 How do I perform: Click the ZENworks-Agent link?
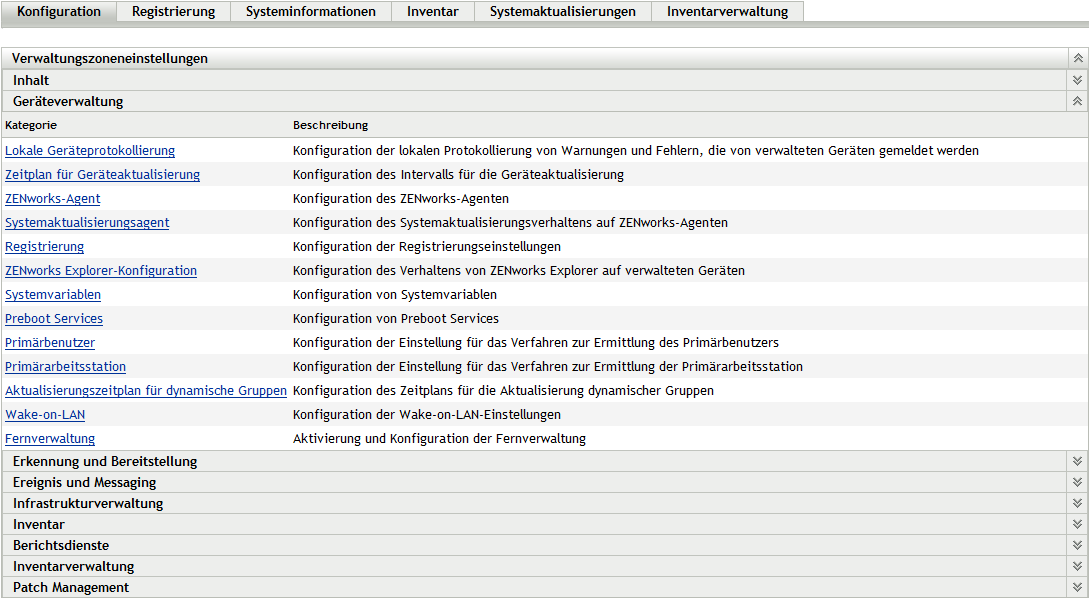click(53, 199)
